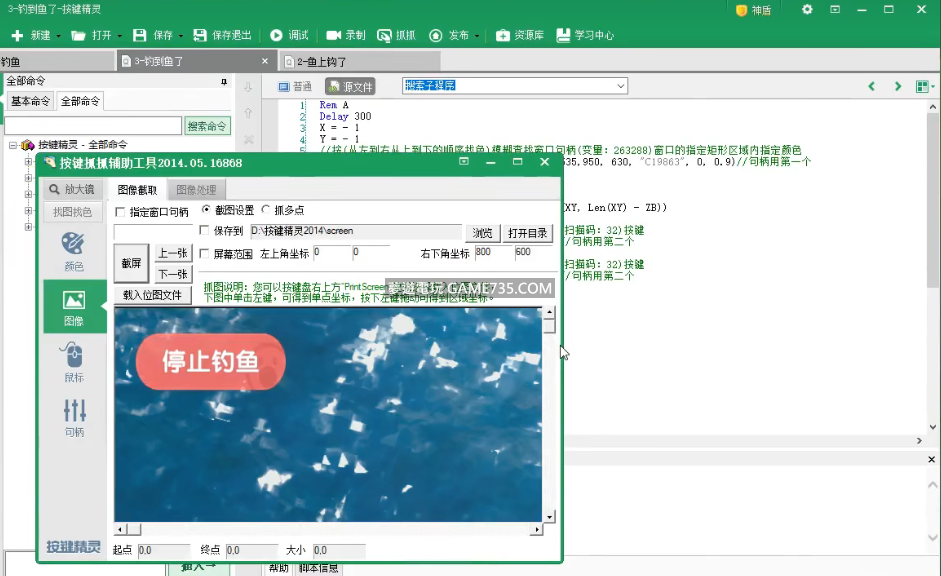Expand the 发布 dropdown arrow
The height and width of the screenshot is (576, 941).
(x=477, y=36)
